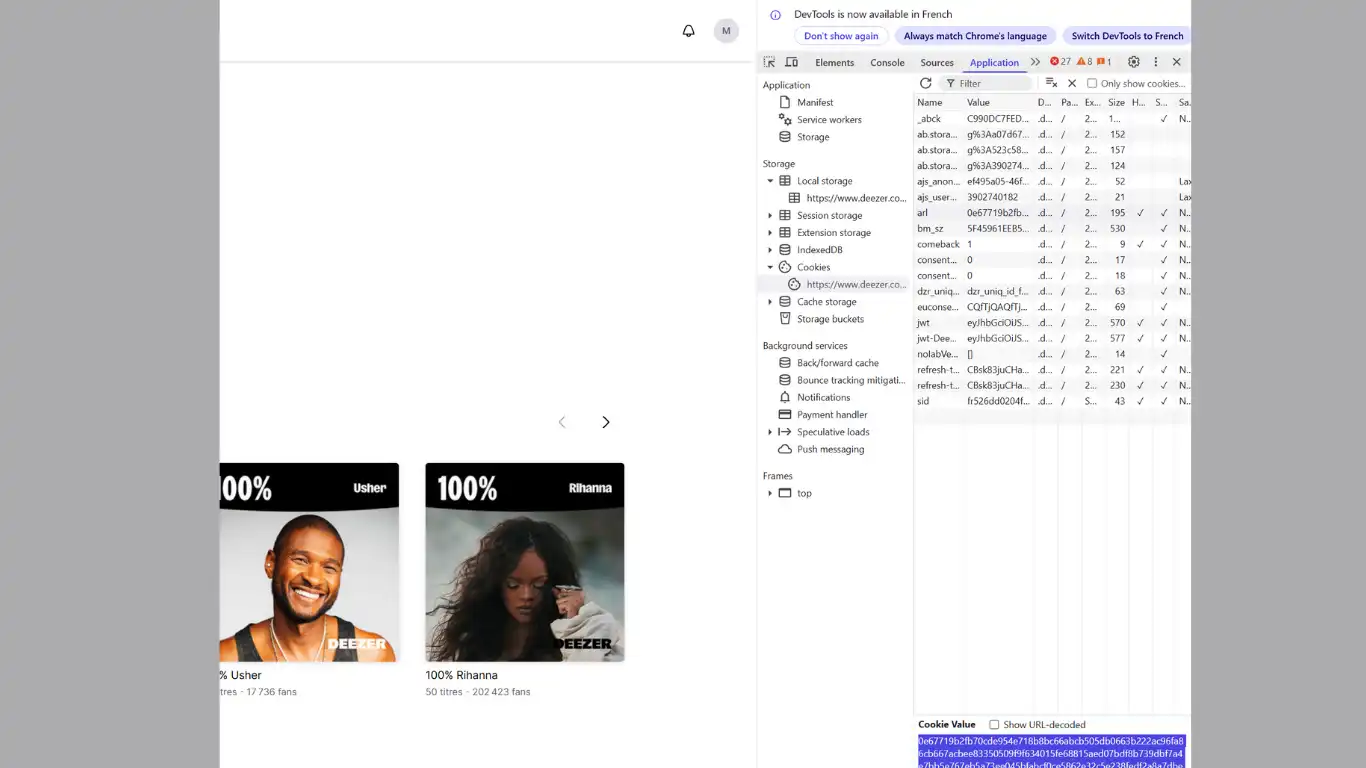Click Switch DevTools to French button
The image size is (1366, 768).
[1127, 36]
